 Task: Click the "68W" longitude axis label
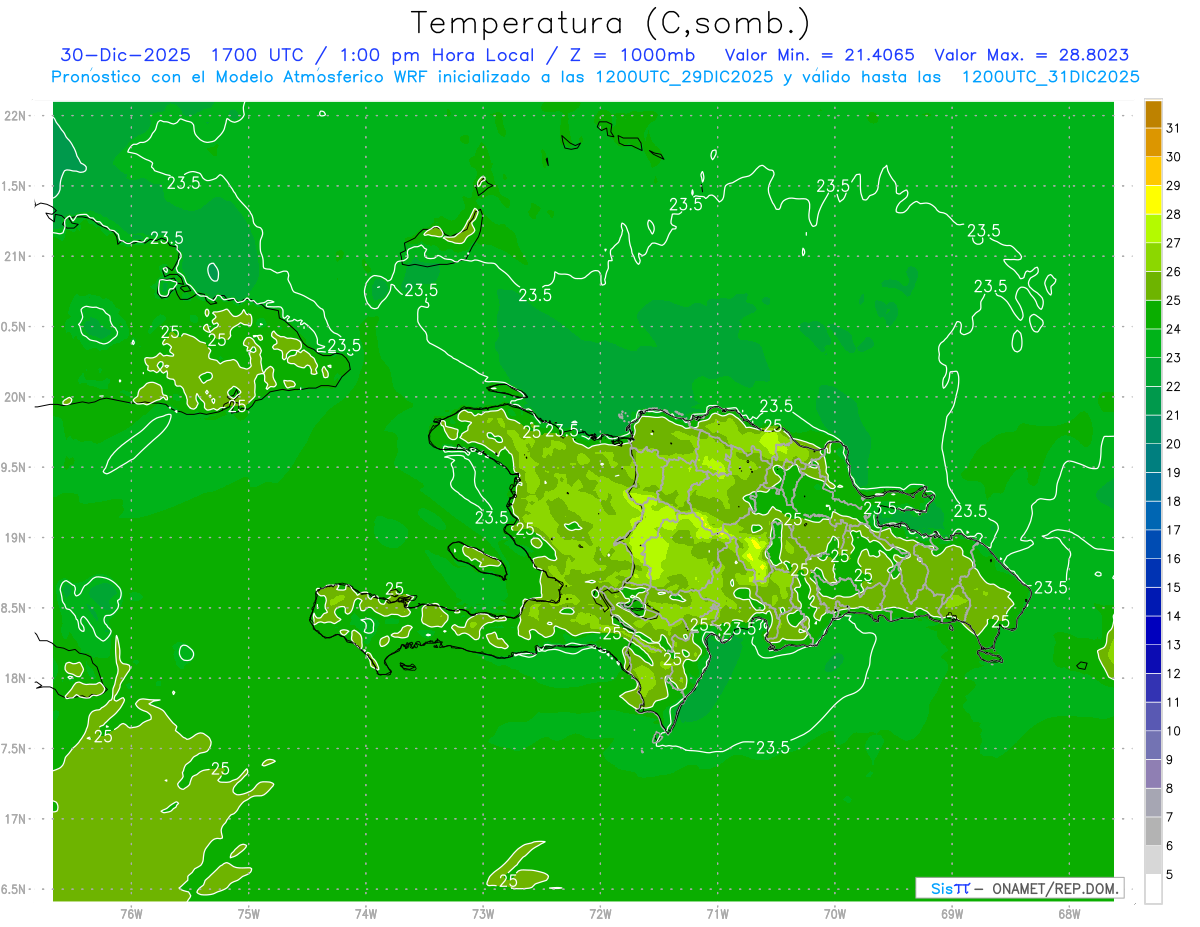[x=1069, y=914]
